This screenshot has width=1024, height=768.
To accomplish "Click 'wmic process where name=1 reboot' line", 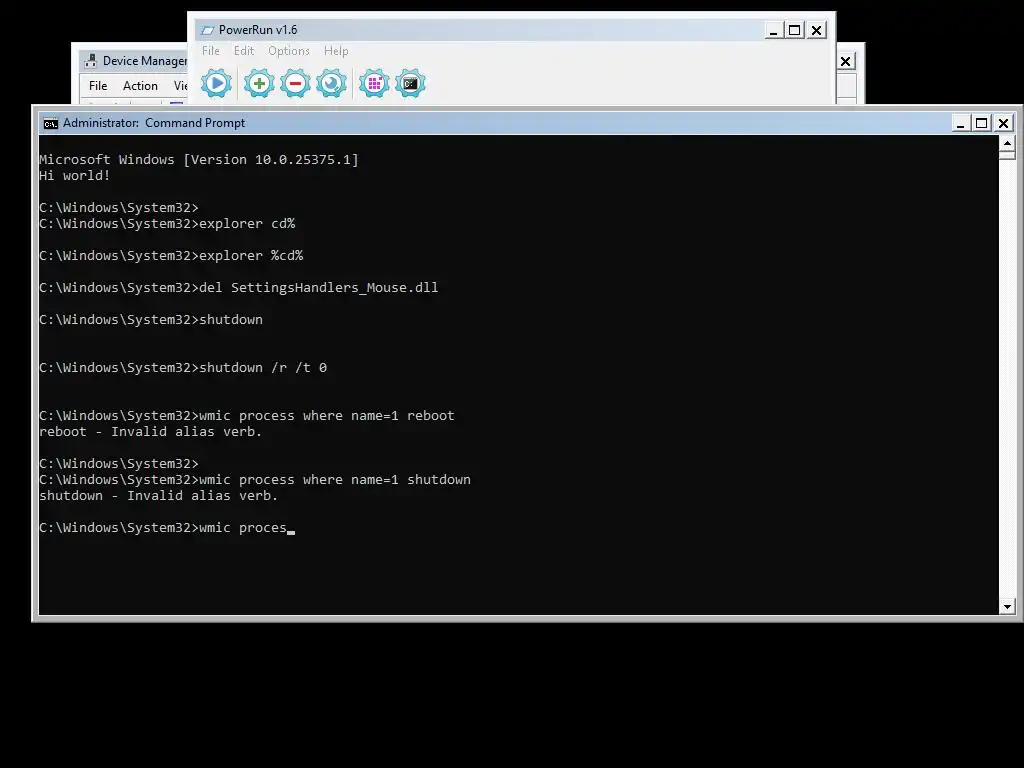I will coord(247,415).
